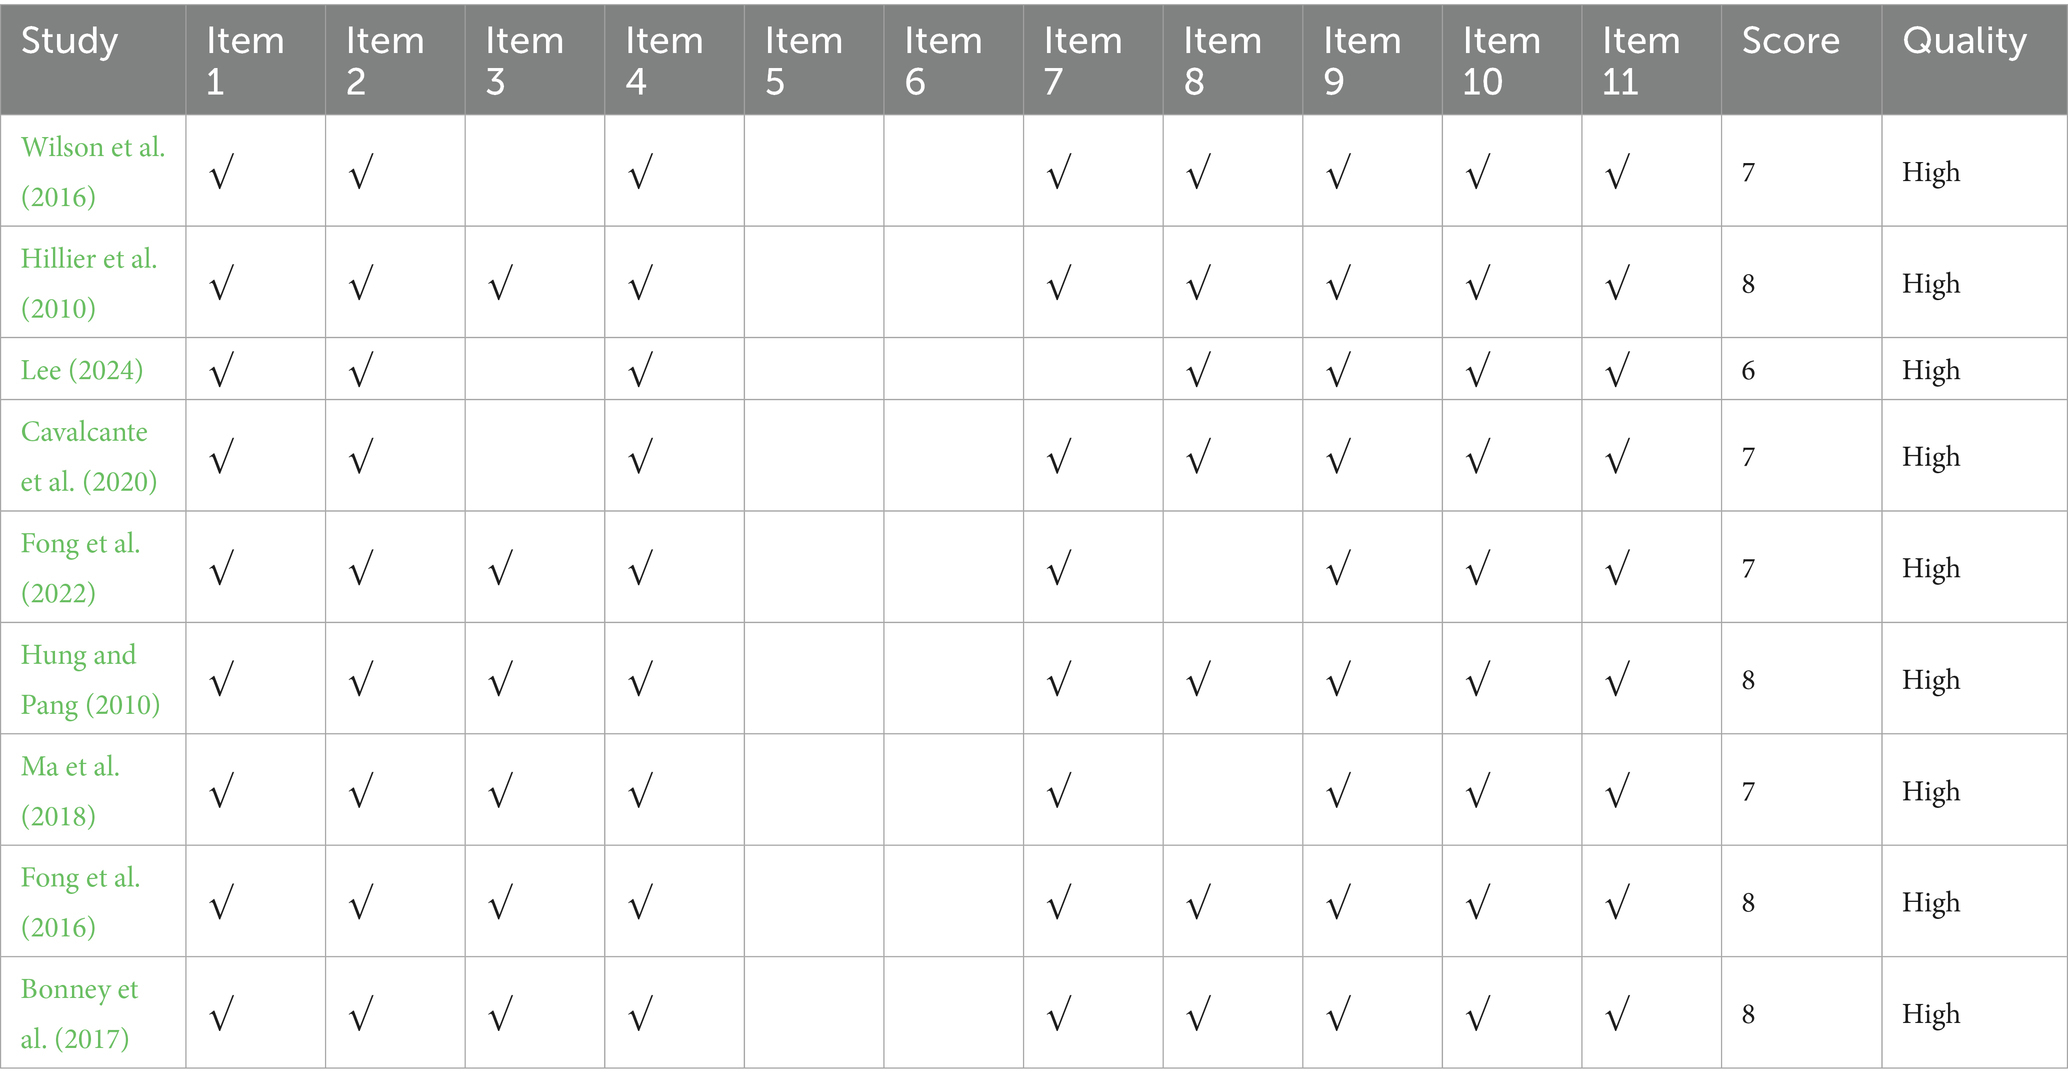The height and width of the screenshot is (1086, 2068).
Task: Select the Score column header
Action: click(x=1790, y=42)
